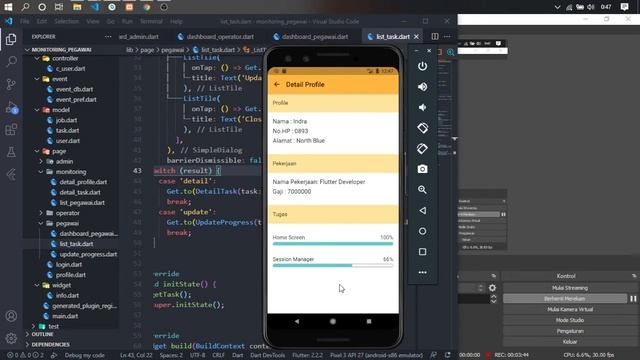Open Manage gear in activity bar

[x=11, y=338]
